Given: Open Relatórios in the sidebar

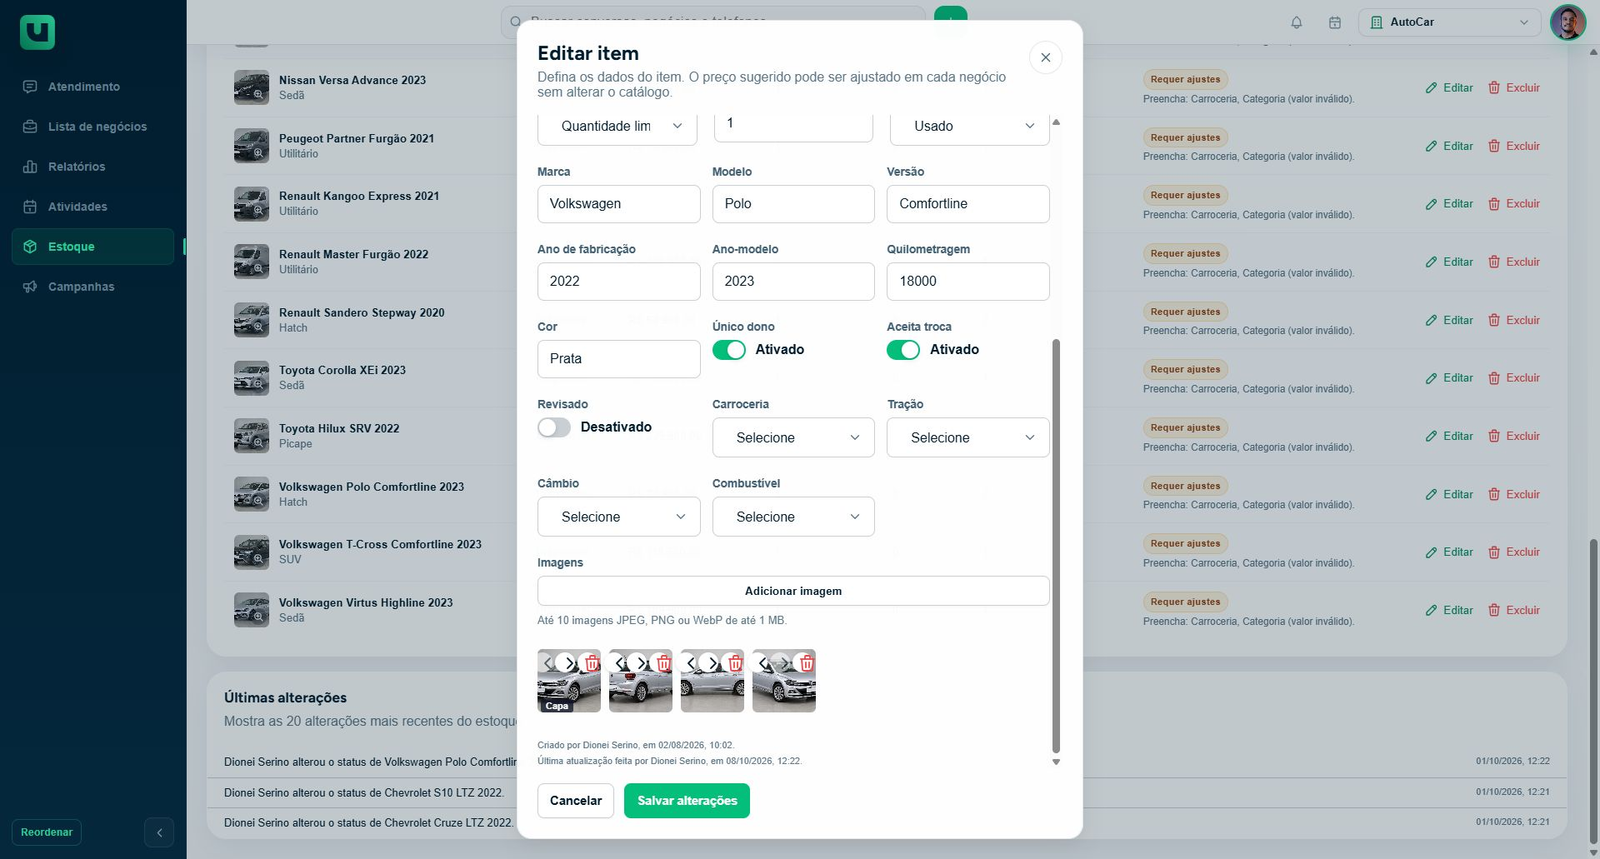Looking at the screenshot, I should [x=93, y=167].
